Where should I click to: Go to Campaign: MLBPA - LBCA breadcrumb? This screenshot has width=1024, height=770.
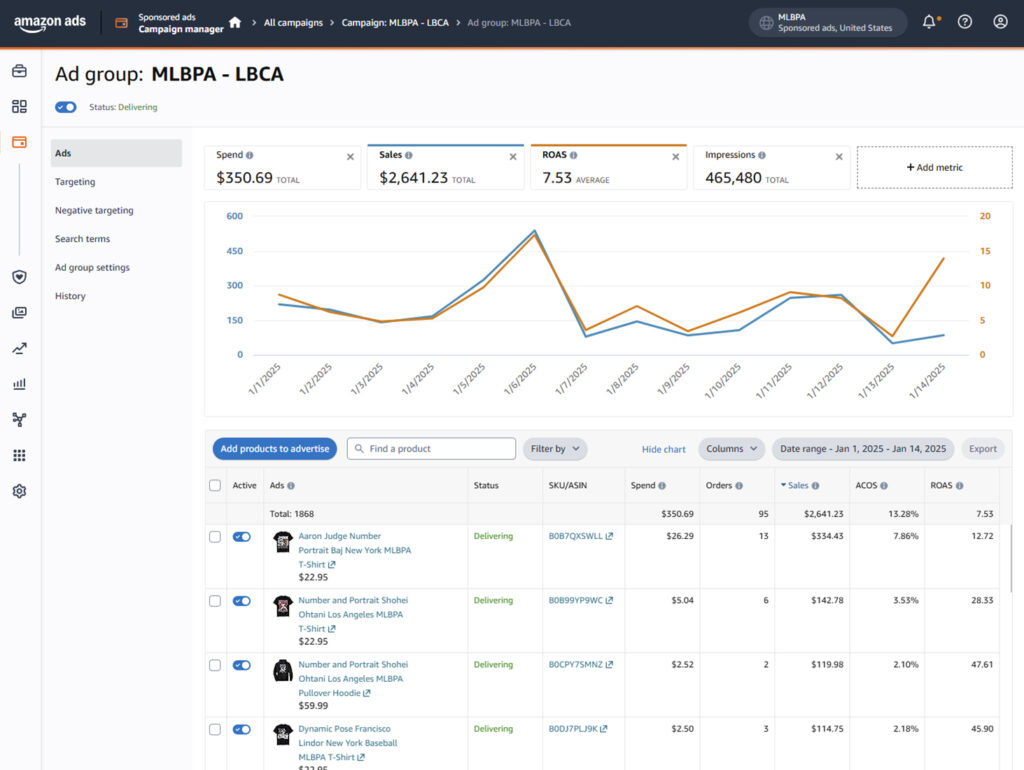[395, 23]
